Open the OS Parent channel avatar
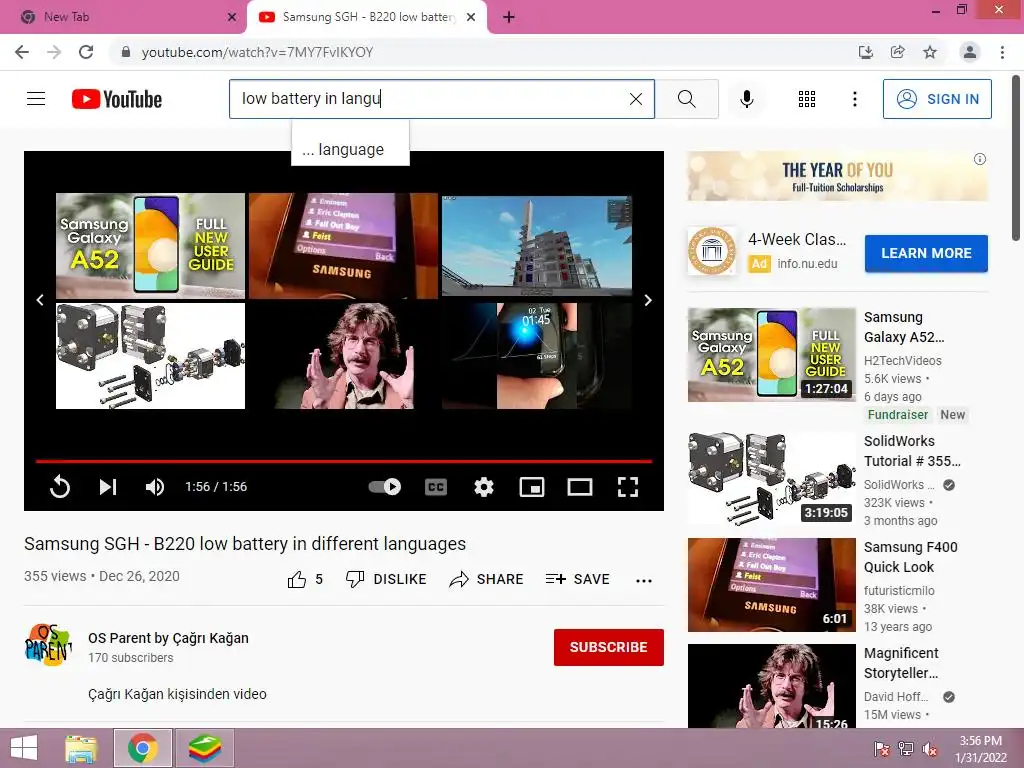The height and width of the screenshot is (768, 1024). [x=48, y=645]
